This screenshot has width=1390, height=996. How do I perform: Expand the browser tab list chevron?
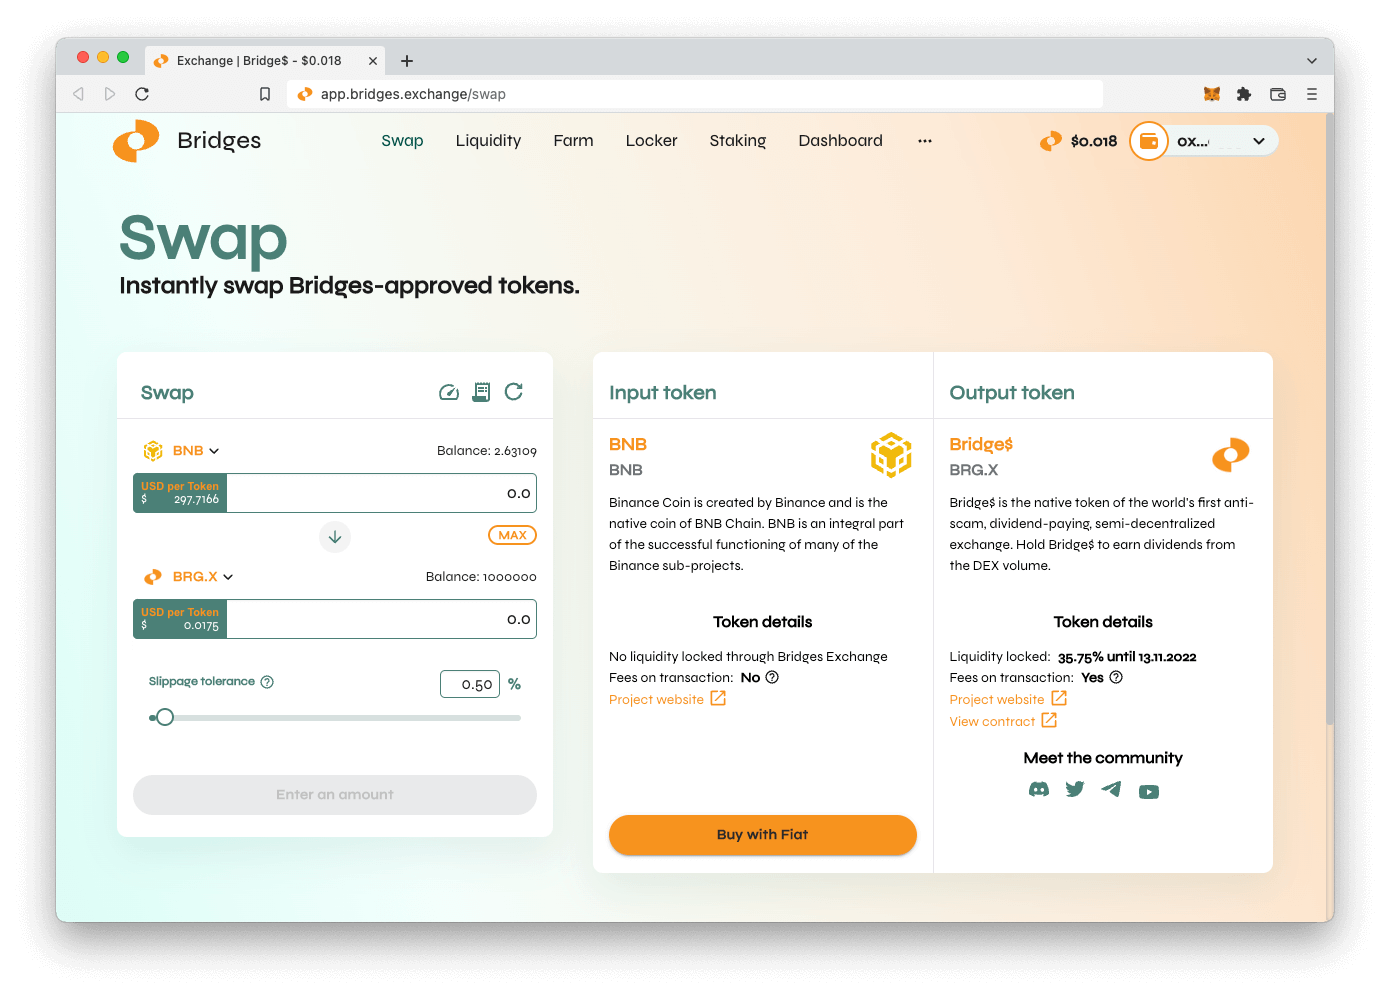click(x=1312, y=61)
